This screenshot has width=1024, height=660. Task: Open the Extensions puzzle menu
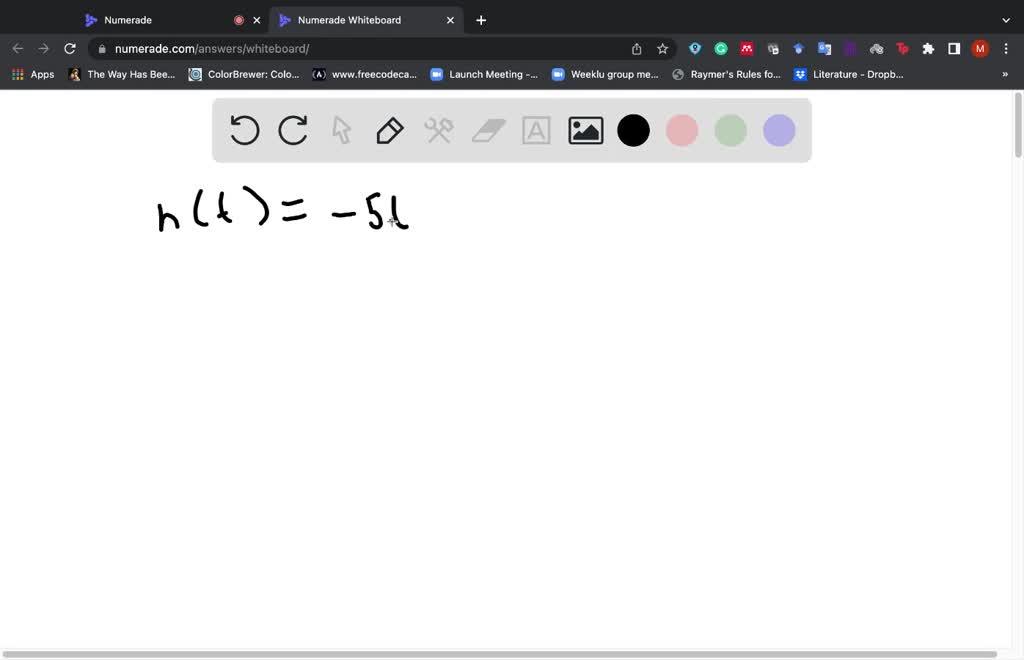click(928, 49)
